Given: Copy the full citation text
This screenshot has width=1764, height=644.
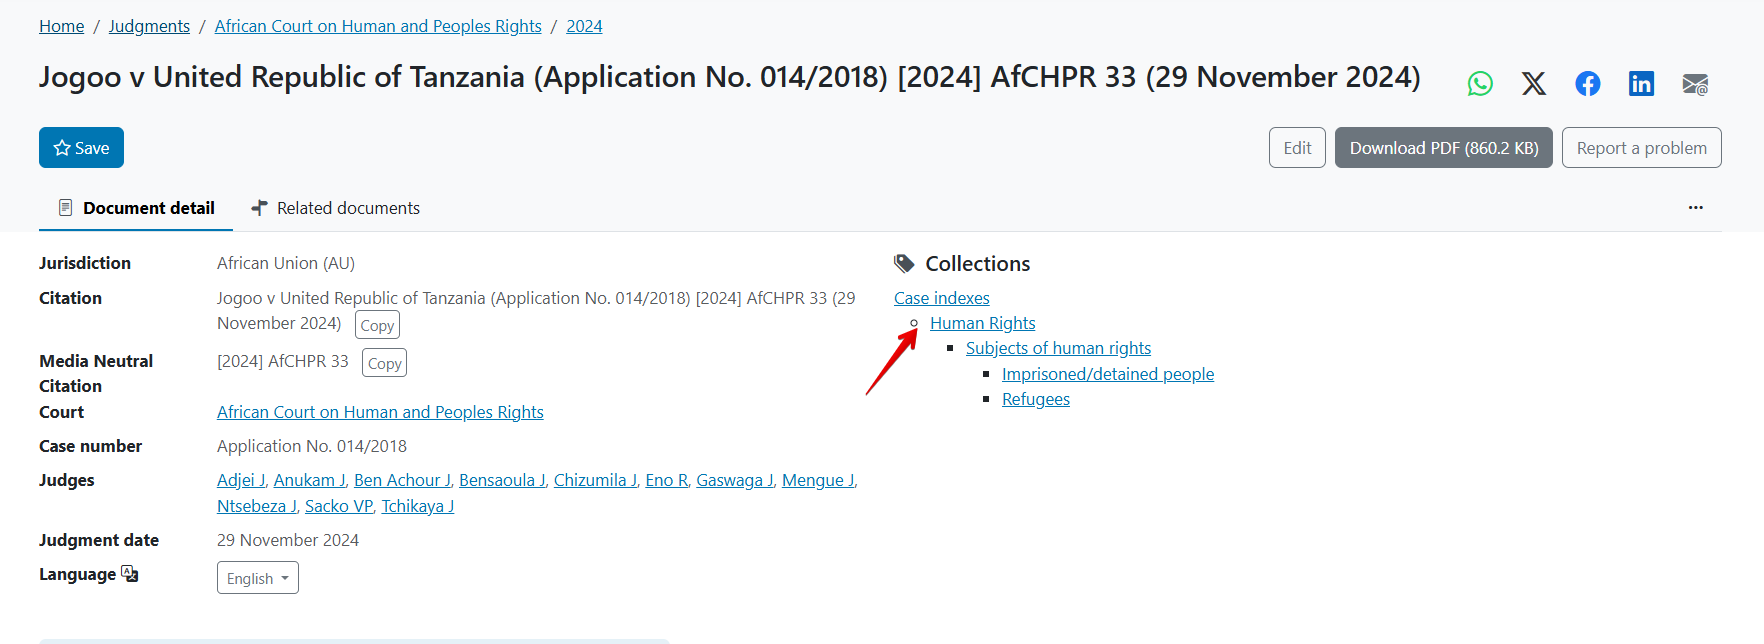Looking at the screenshot, I should click(377, 325).
